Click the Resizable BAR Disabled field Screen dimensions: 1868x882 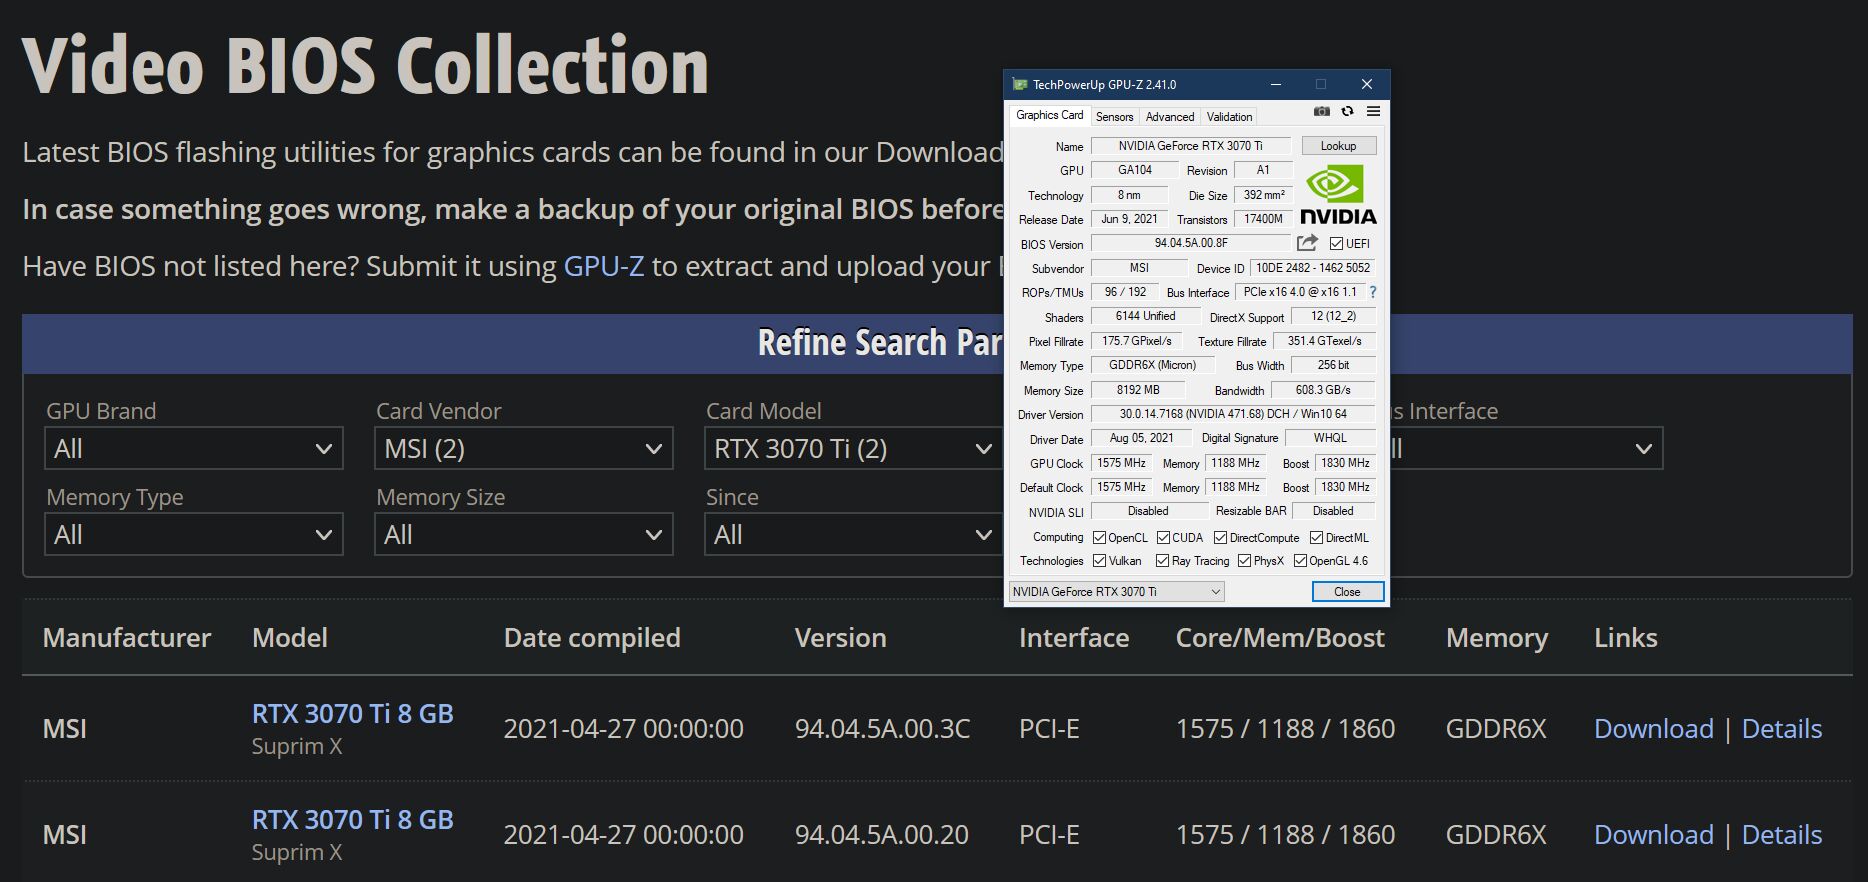tap(1333, 511)
